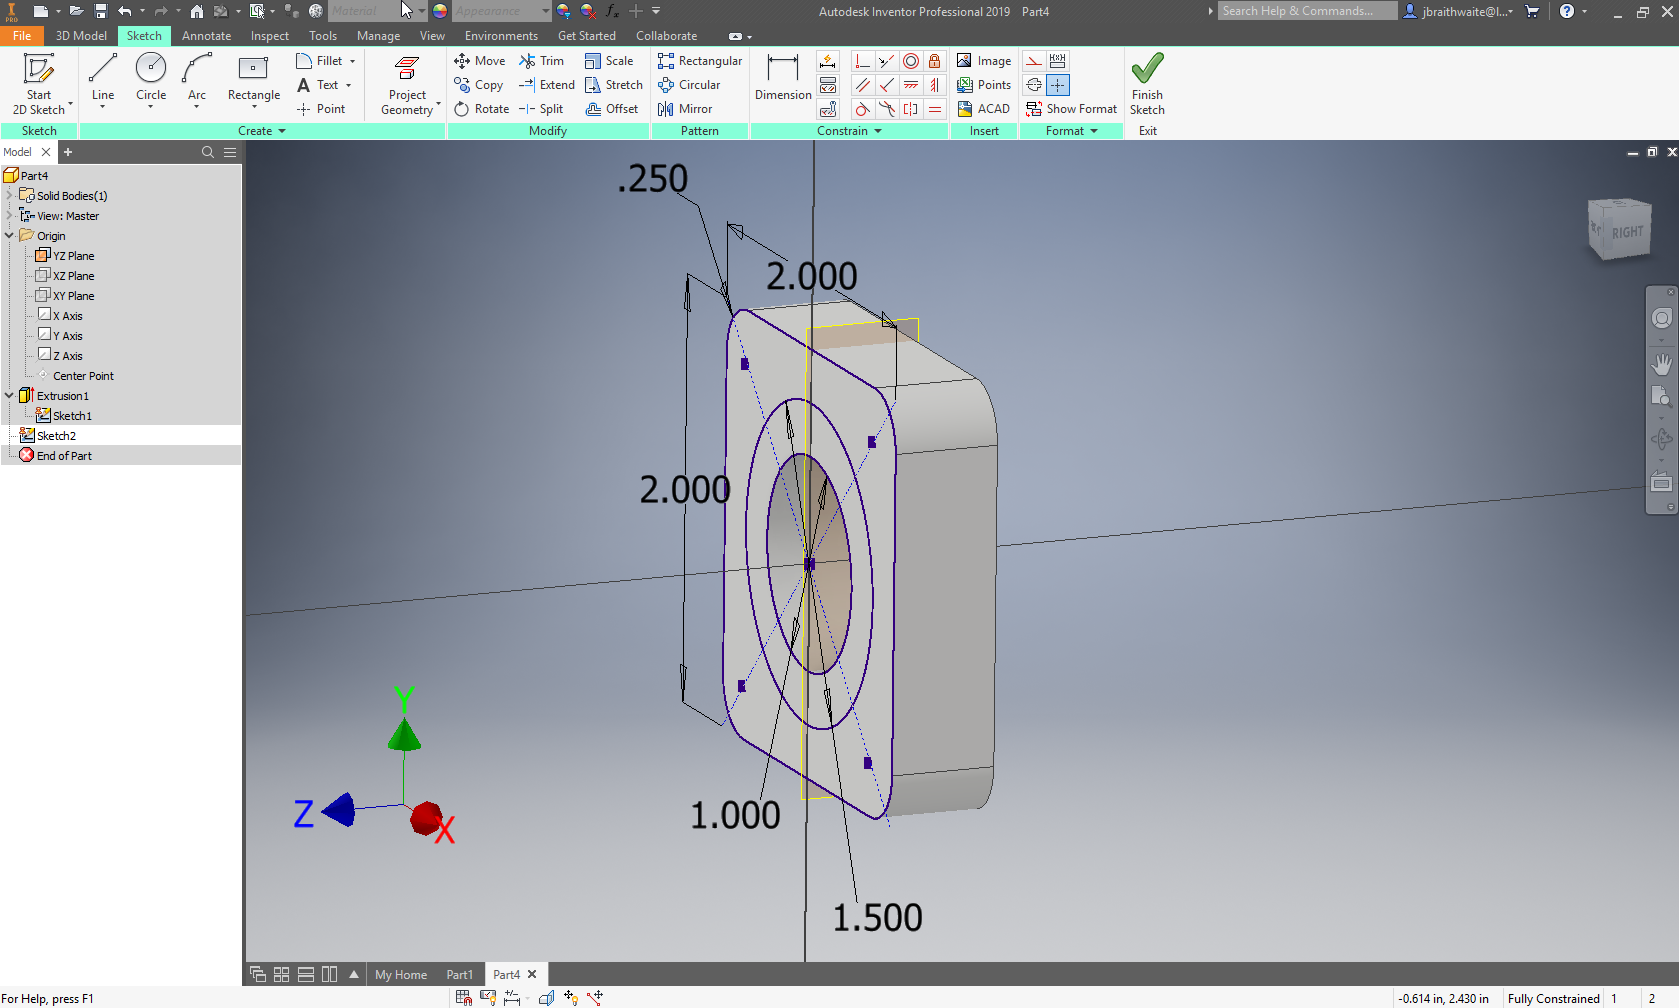Collapse the Extrusion1 node
This screenshot has width=1679, height=1008.
10,396
